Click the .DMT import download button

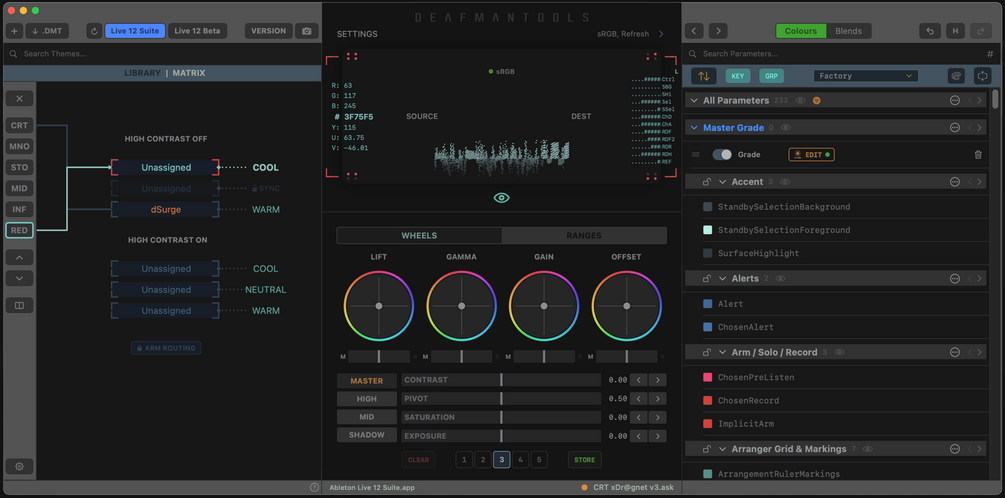point(47,31)
